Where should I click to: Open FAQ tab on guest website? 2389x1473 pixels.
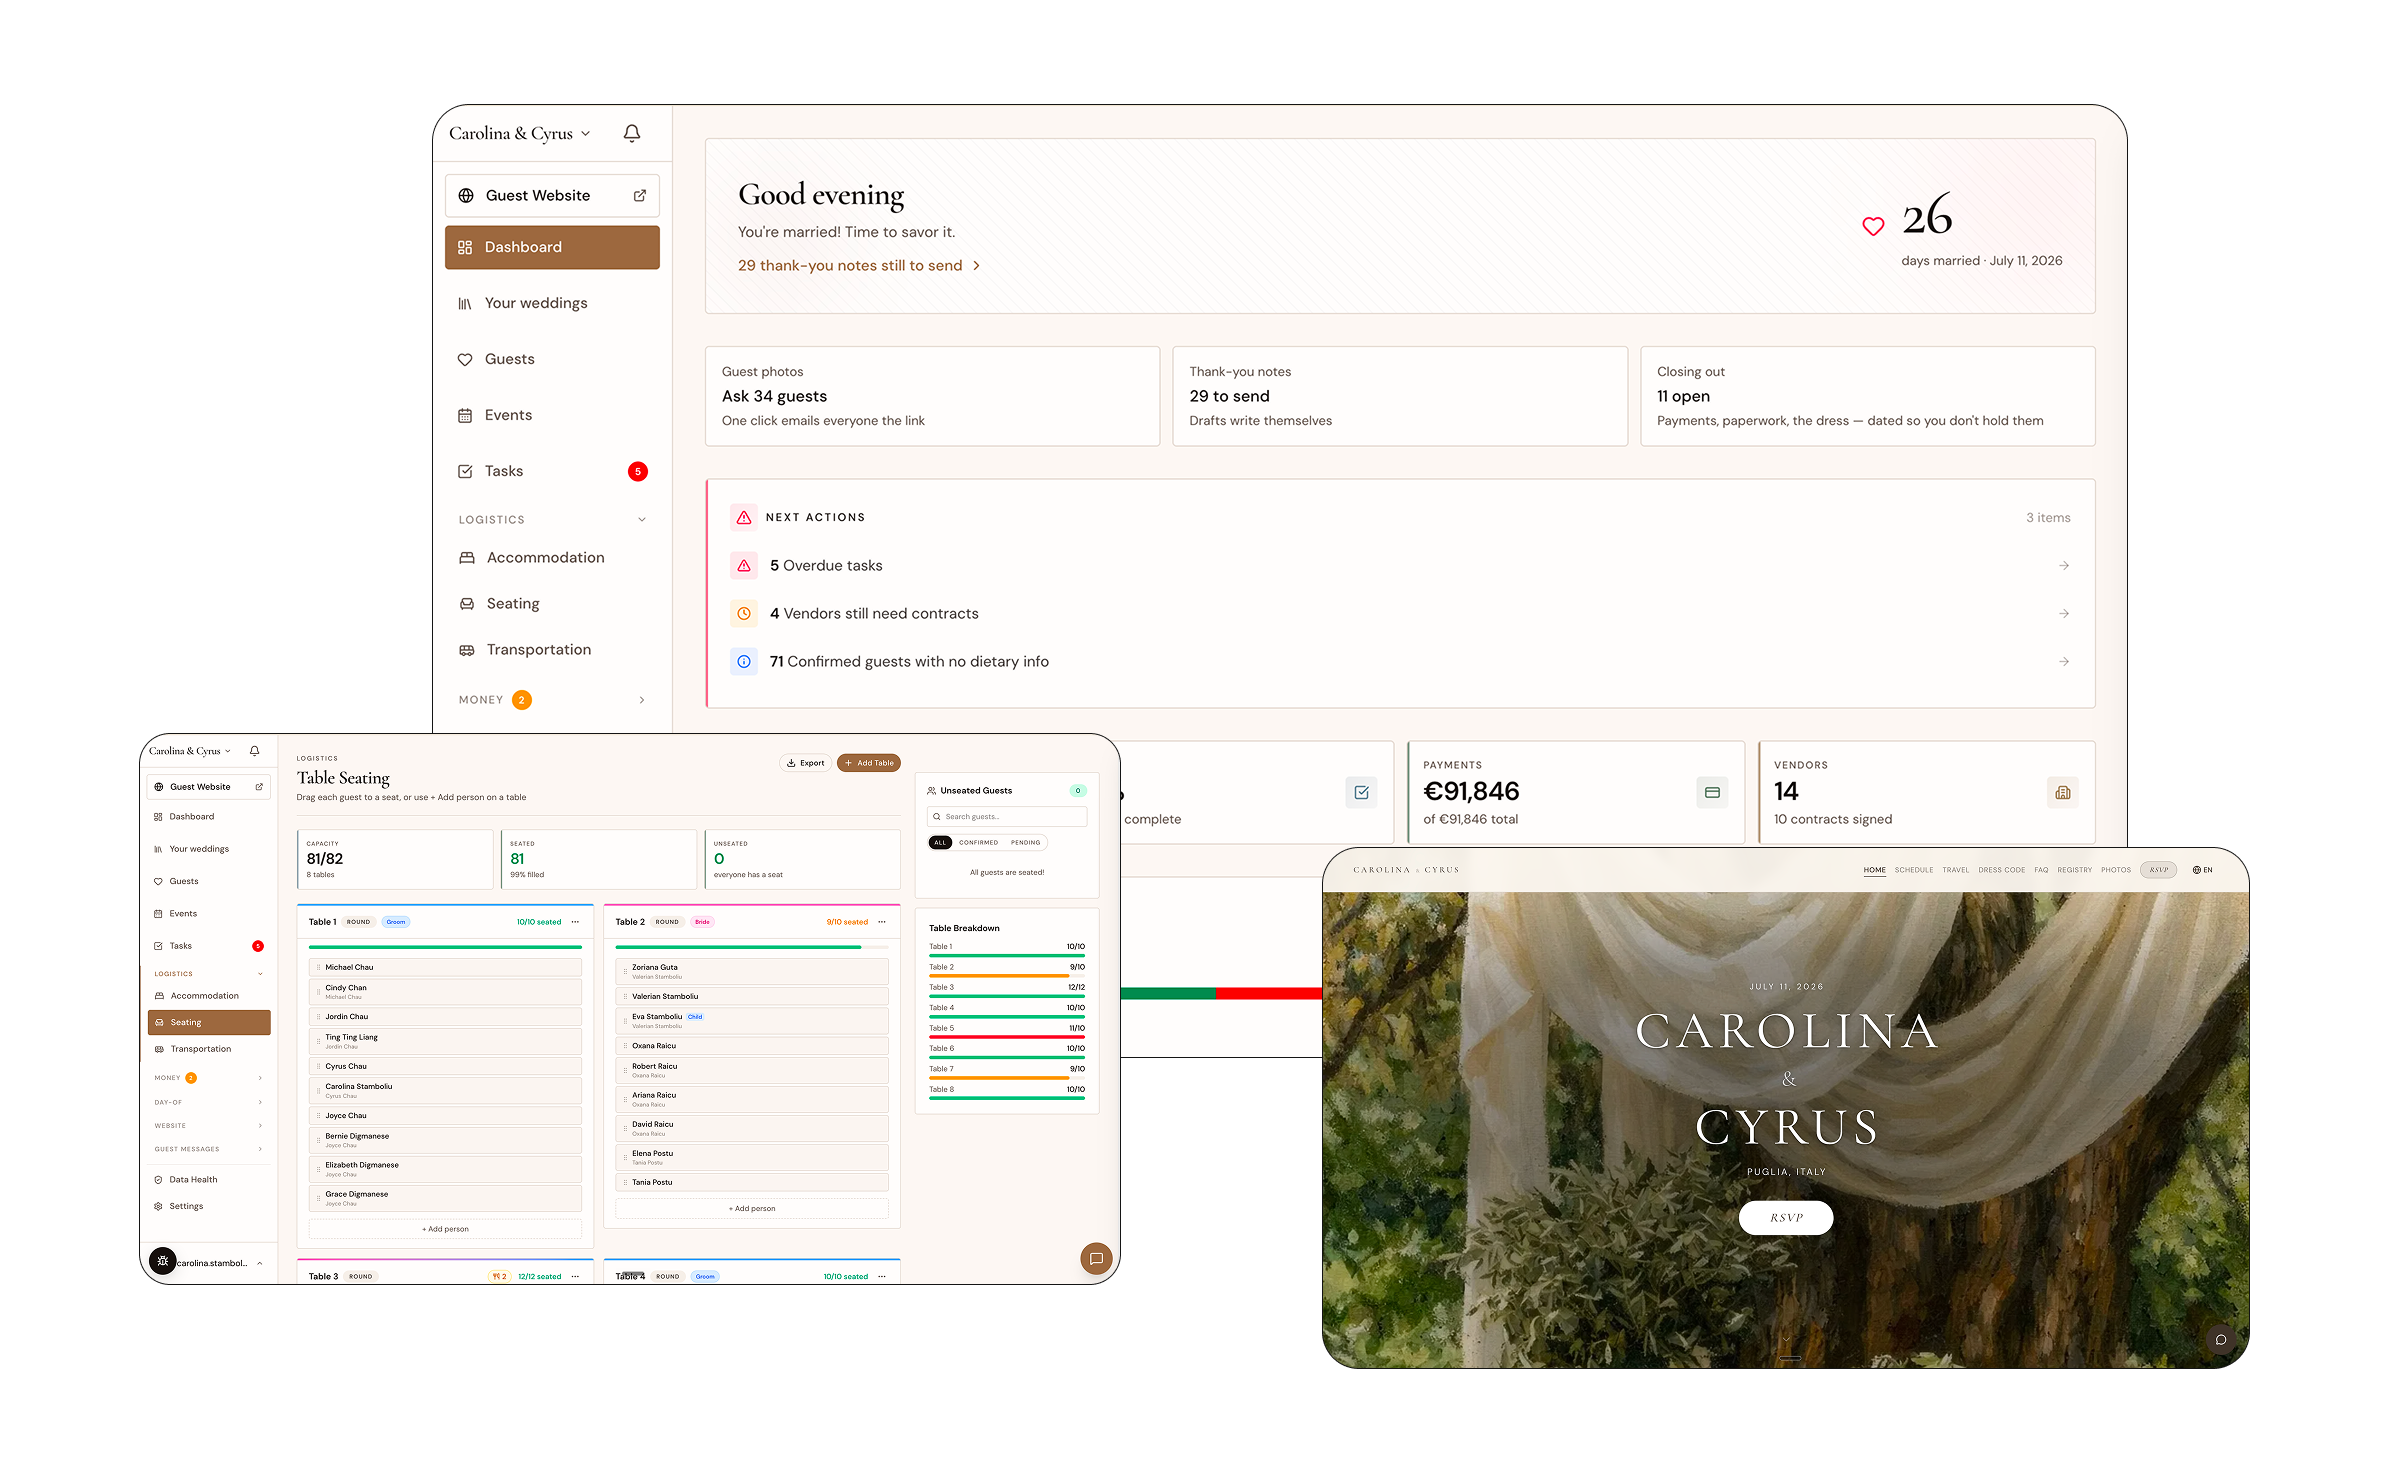click(x=2041, y=870)
